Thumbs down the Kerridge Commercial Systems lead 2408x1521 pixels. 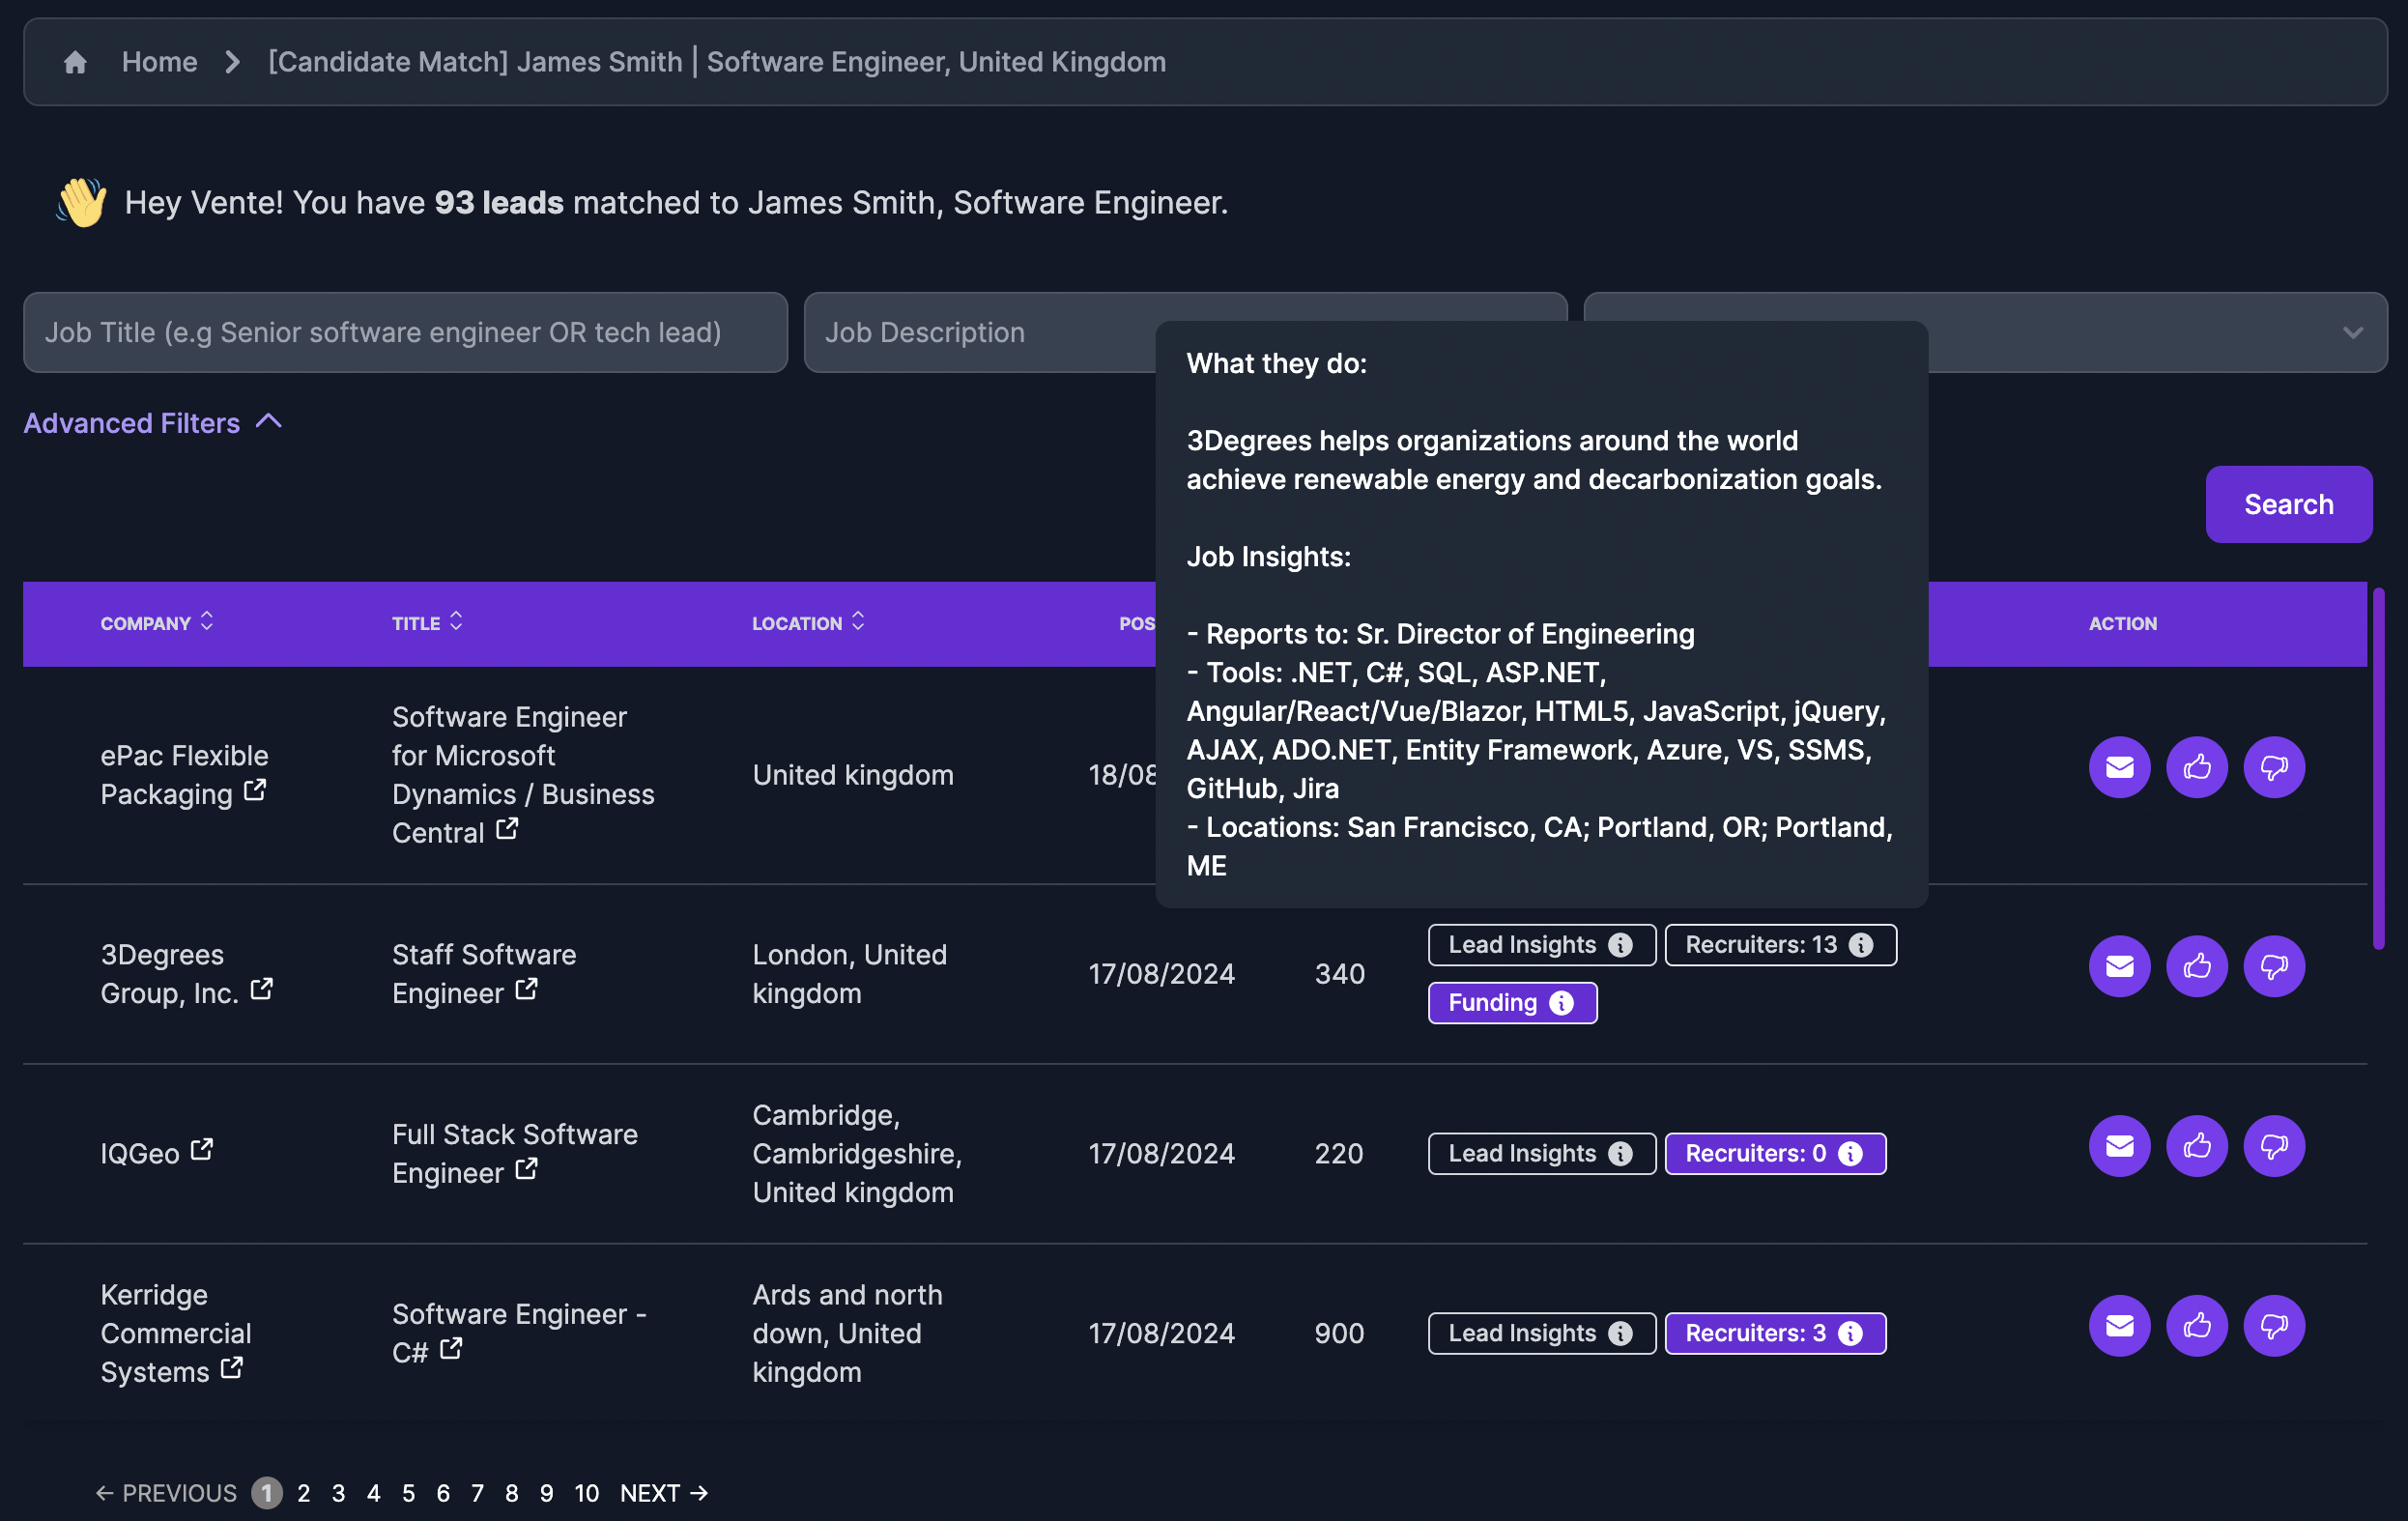[x=2274, y=1326]
